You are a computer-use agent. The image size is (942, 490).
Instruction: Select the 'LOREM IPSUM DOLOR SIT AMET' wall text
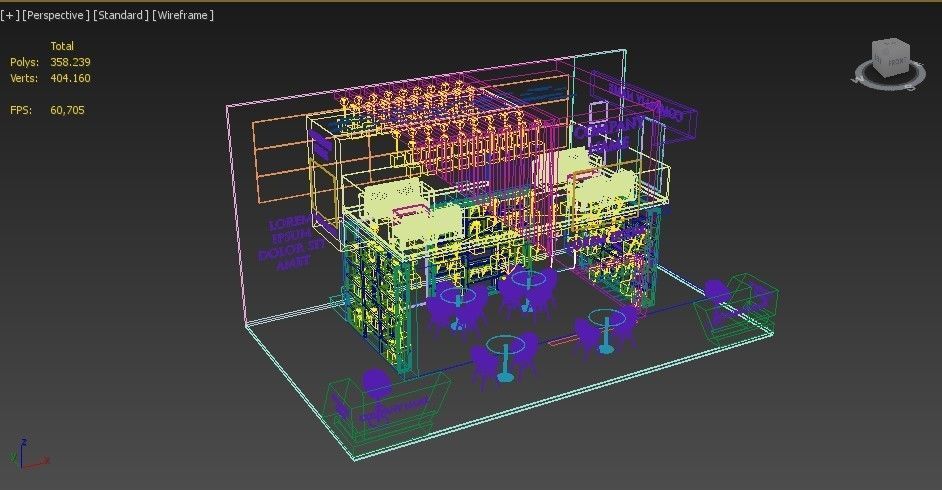point(290,242)
